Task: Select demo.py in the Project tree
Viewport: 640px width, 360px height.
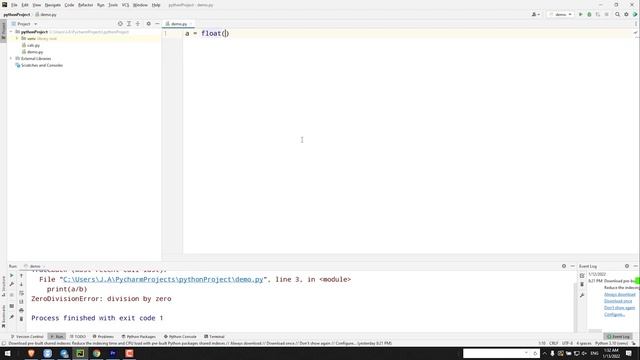Action: pos(35,52)
